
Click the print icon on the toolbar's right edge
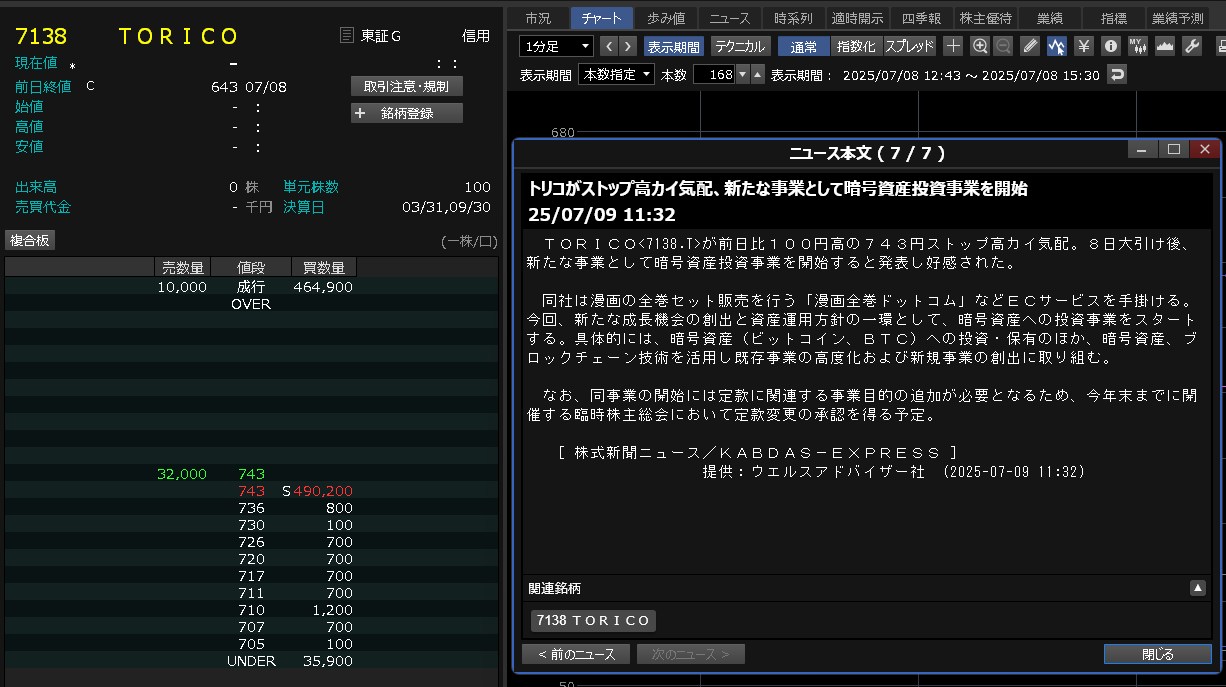click(1220, 46)
